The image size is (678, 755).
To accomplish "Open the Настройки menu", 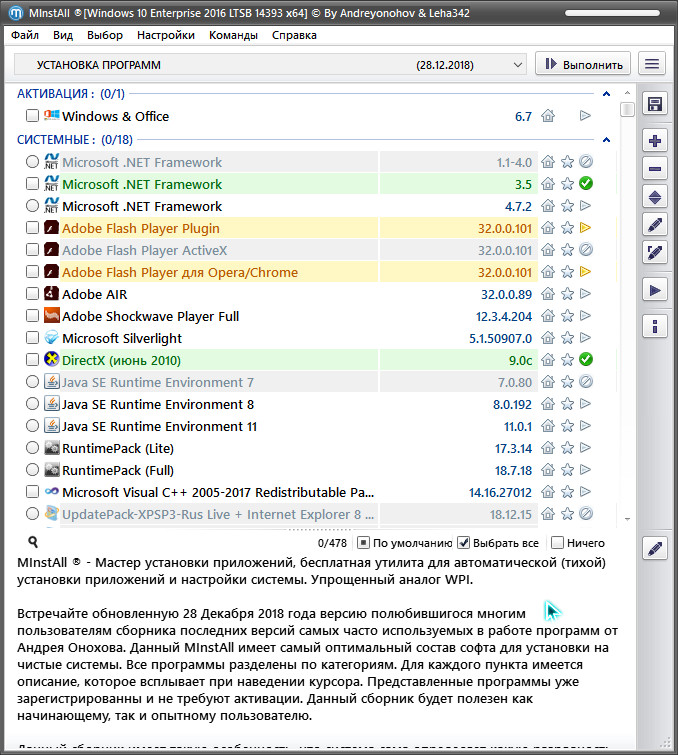I will pyautogui.click(x=166, y=35).
